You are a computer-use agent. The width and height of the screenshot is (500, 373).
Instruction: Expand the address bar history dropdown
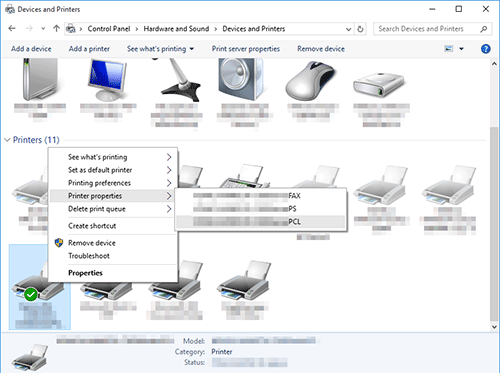point(348,29)
